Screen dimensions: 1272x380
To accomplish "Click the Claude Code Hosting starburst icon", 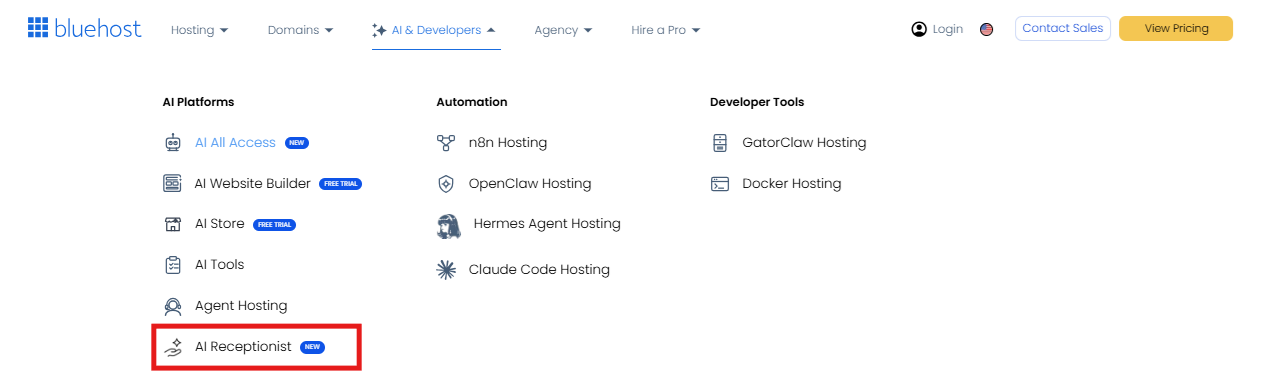I will tap(446, 270).
